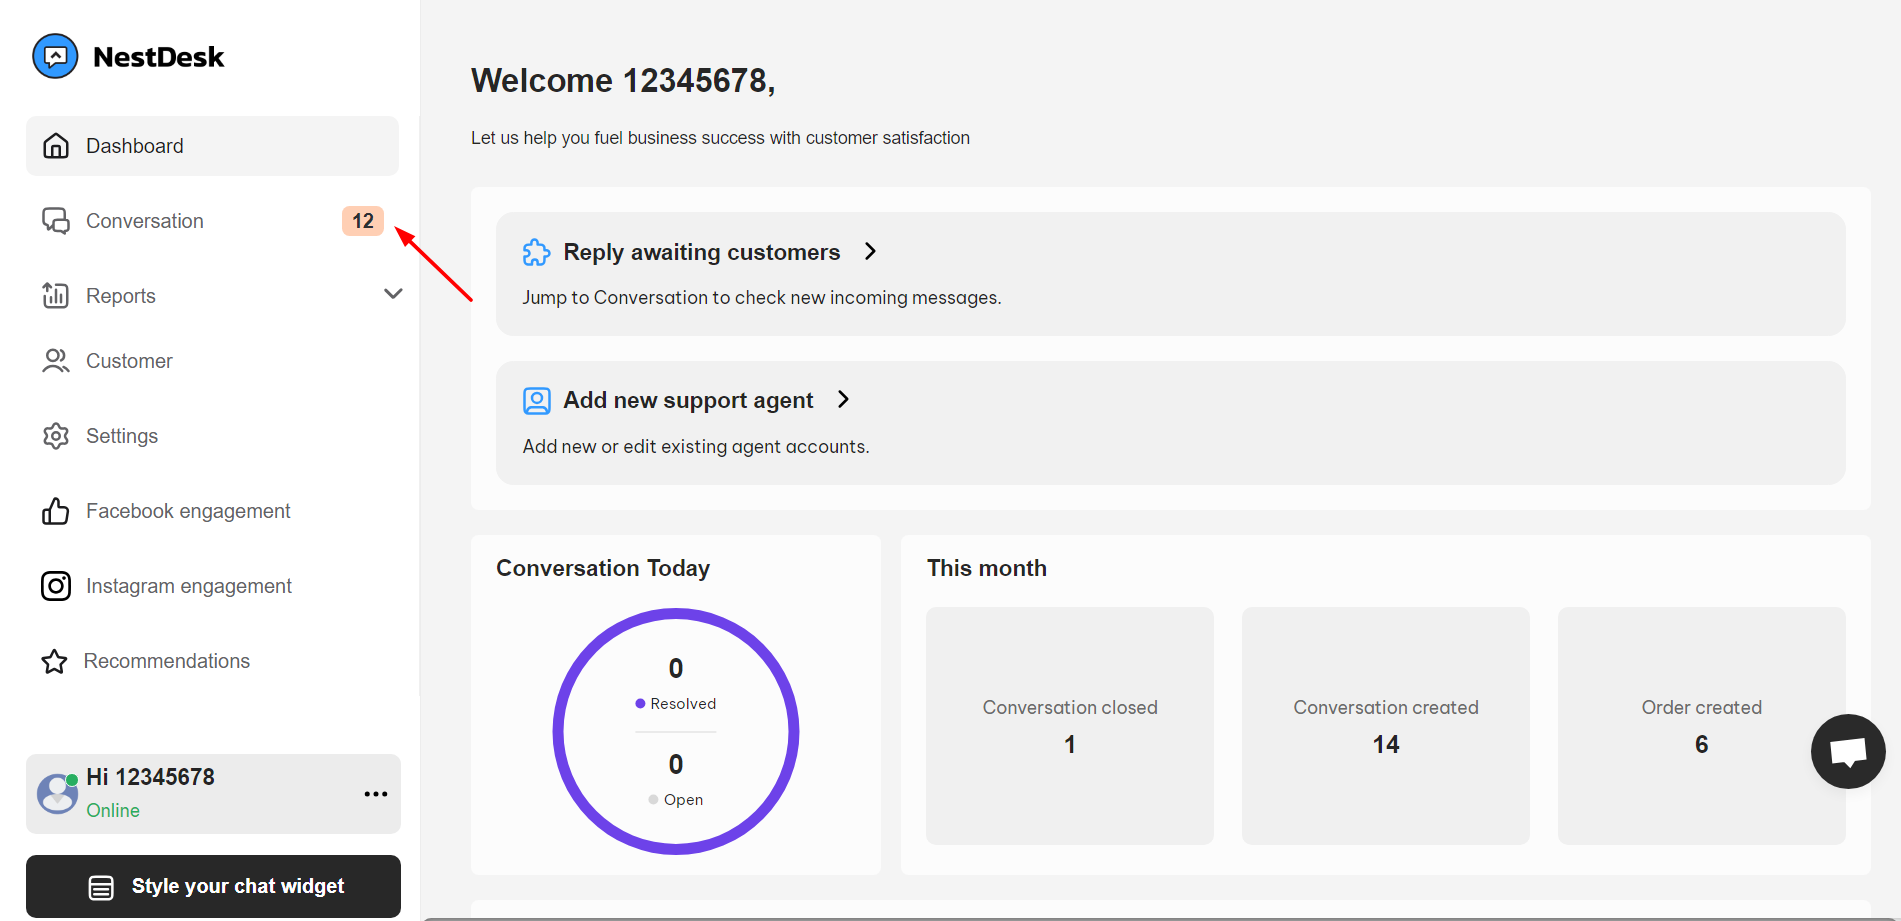Image resolution: width=1901 pixels, height=921 pixels.
Task: Click 'Add new or edit existing agent accounts' text
Action: point(696,446)
